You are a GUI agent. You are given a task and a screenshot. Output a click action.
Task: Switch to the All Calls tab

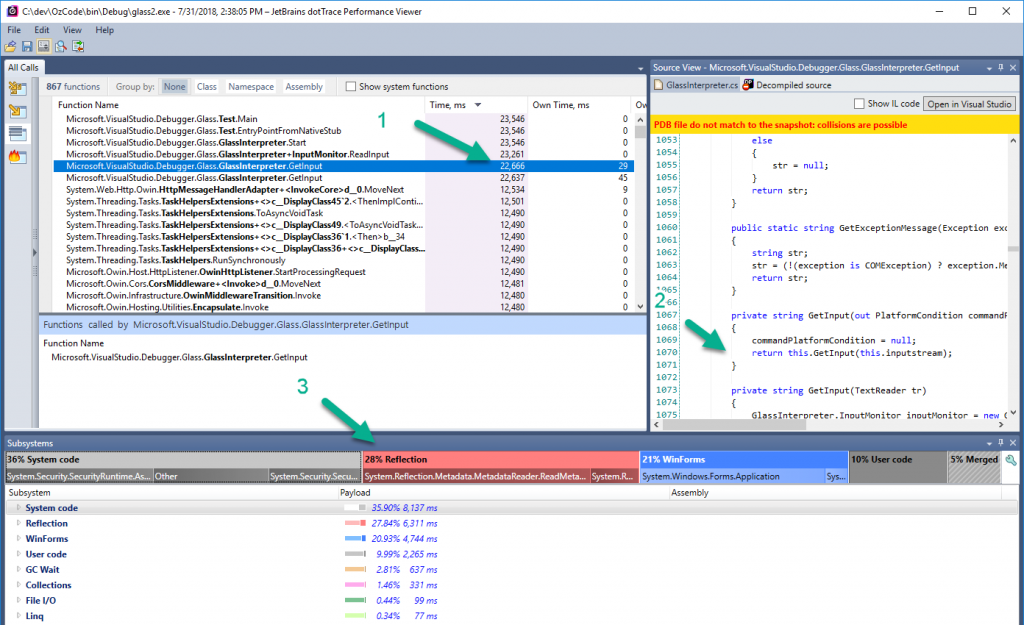22,66
